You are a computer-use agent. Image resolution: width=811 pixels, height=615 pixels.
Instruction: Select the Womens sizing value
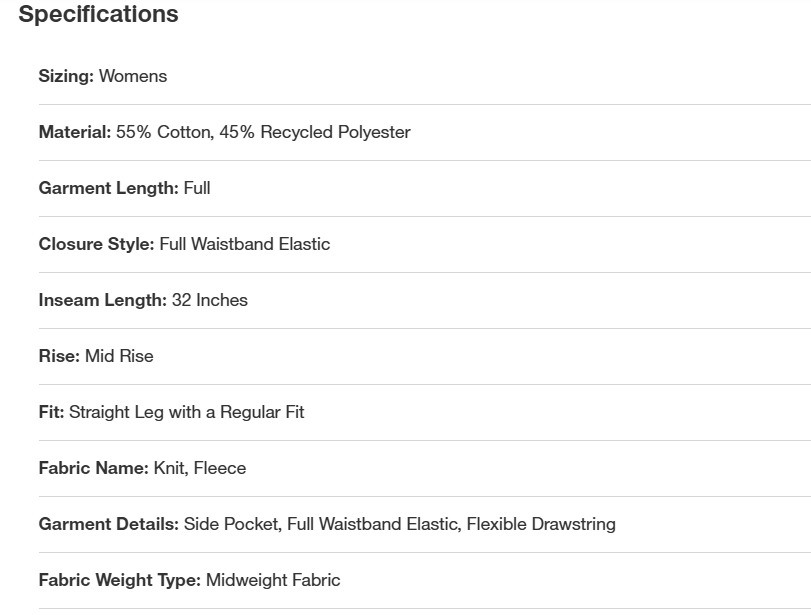[x=133, y=76]
